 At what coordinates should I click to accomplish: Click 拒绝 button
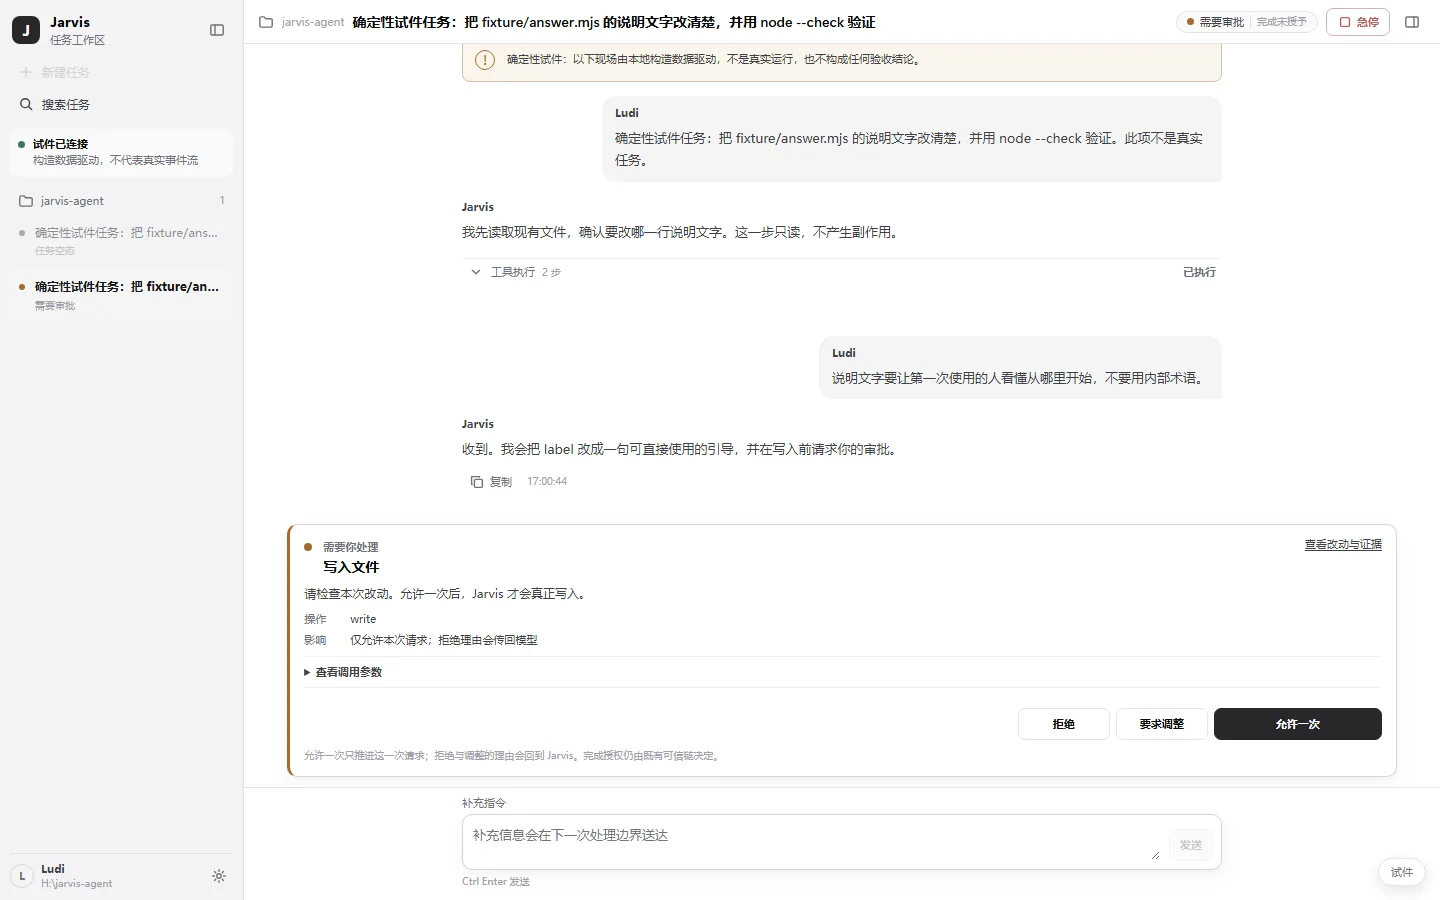coord(1064,724)
